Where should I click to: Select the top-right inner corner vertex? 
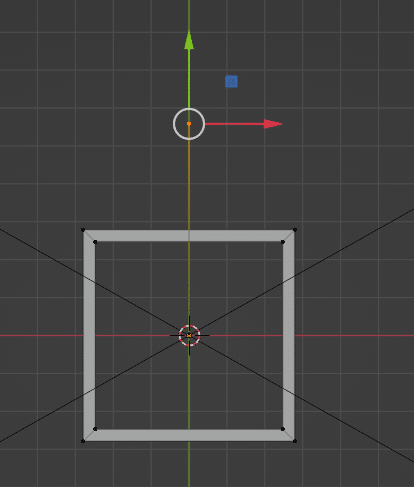coord(283,242)
